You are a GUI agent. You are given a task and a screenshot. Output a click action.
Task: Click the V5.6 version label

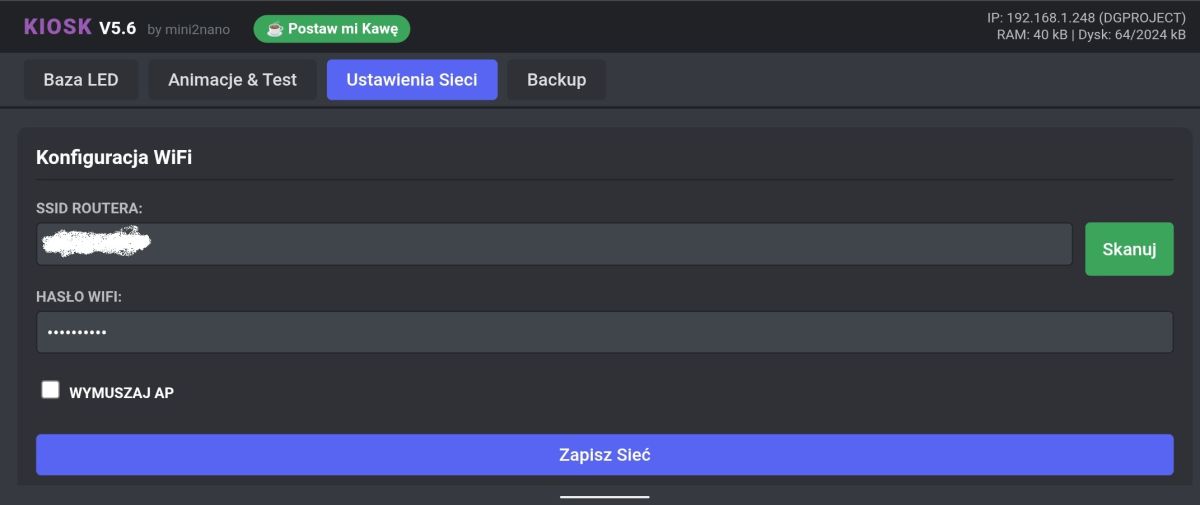pyautogui.click(x=117, y=28)
